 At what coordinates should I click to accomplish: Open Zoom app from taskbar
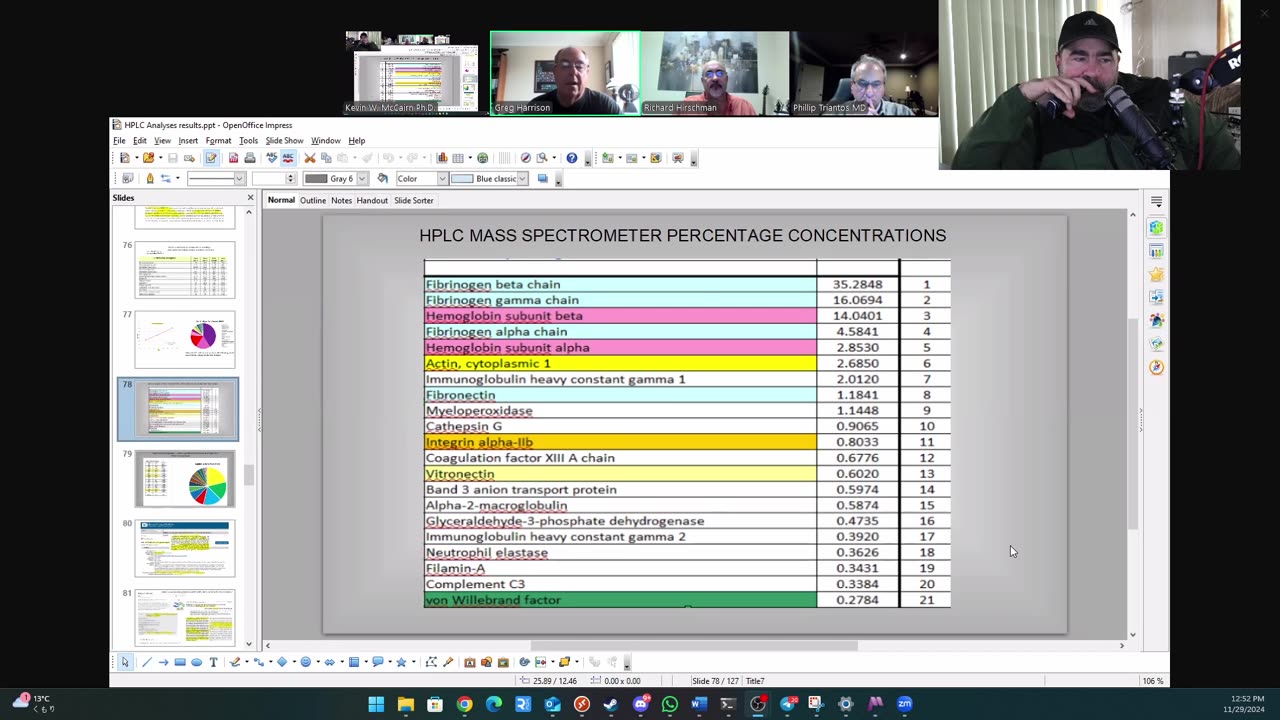point(905,704)
